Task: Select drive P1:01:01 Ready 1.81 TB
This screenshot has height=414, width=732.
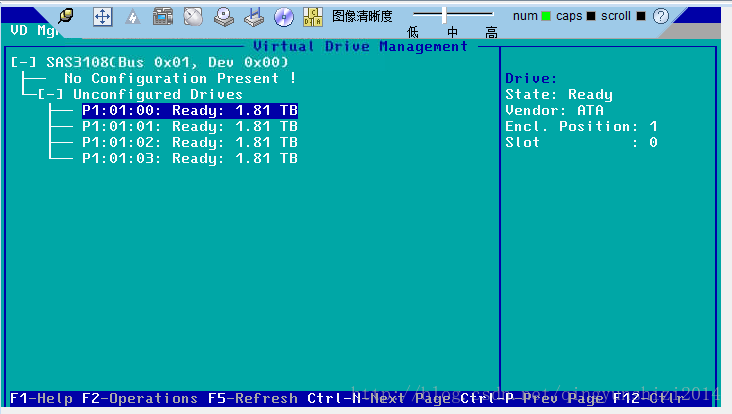Action: pos(190,126)
